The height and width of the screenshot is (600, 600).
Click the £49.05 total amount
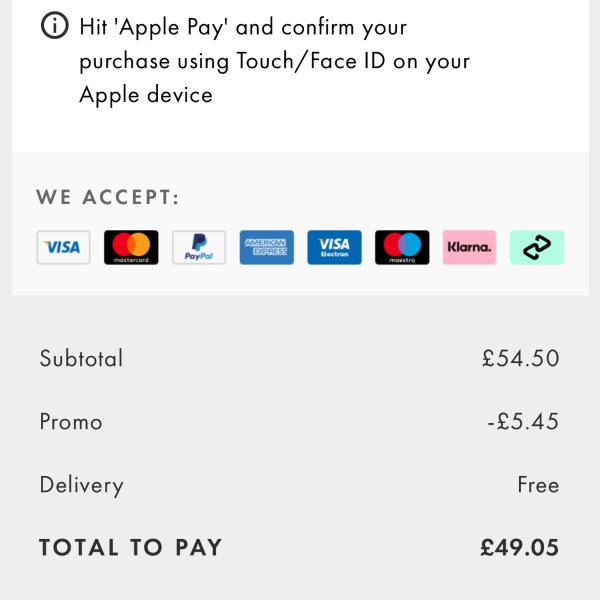[519, 548]
